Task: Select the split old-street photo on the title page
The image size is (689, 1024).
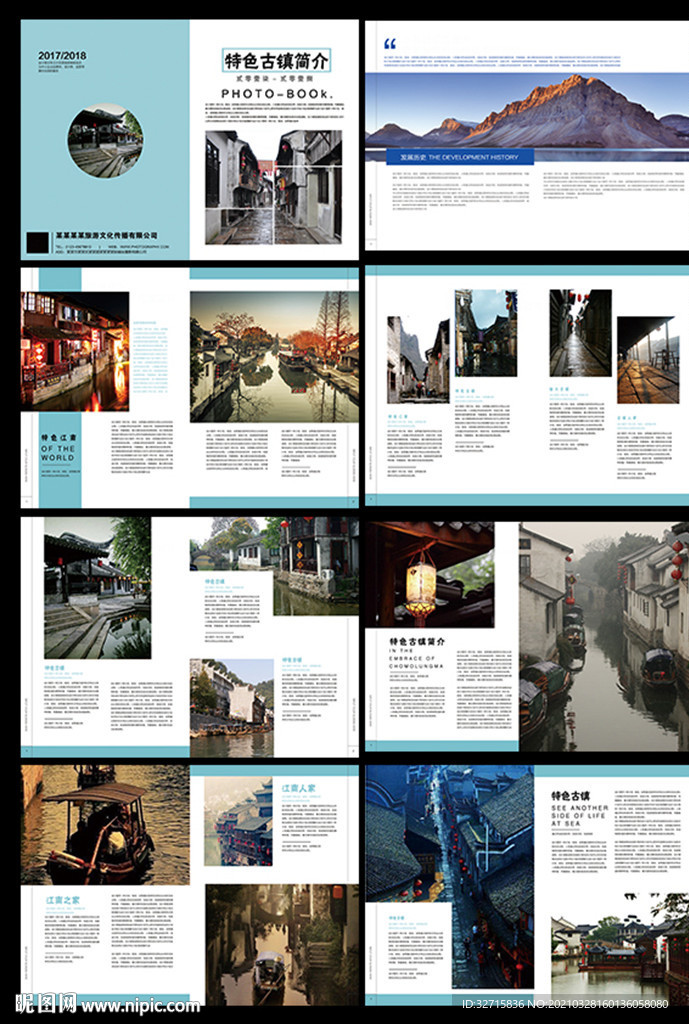Action: (274, 187)
